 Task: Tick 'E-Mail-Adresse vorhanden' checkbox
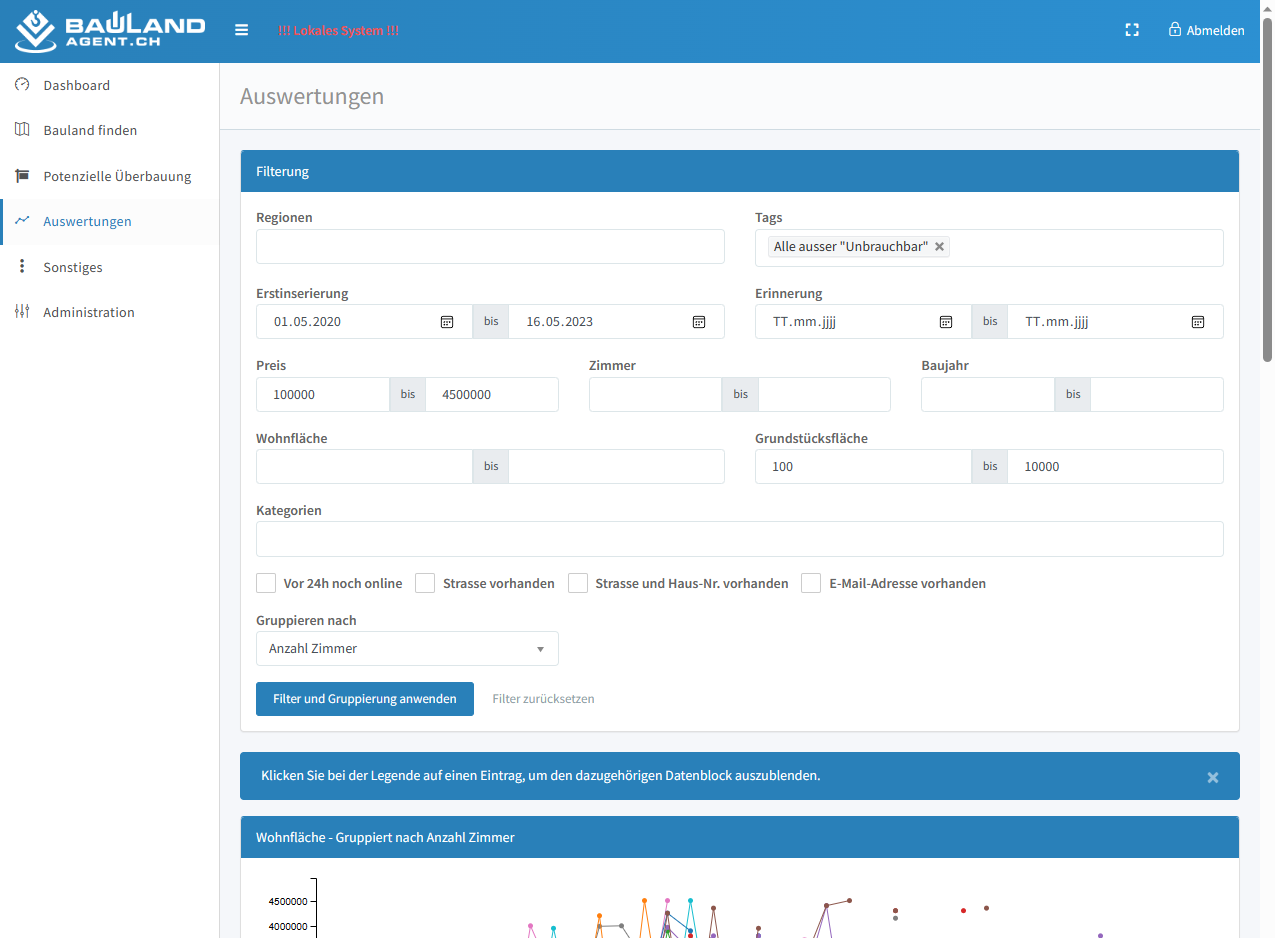(811, 583)
